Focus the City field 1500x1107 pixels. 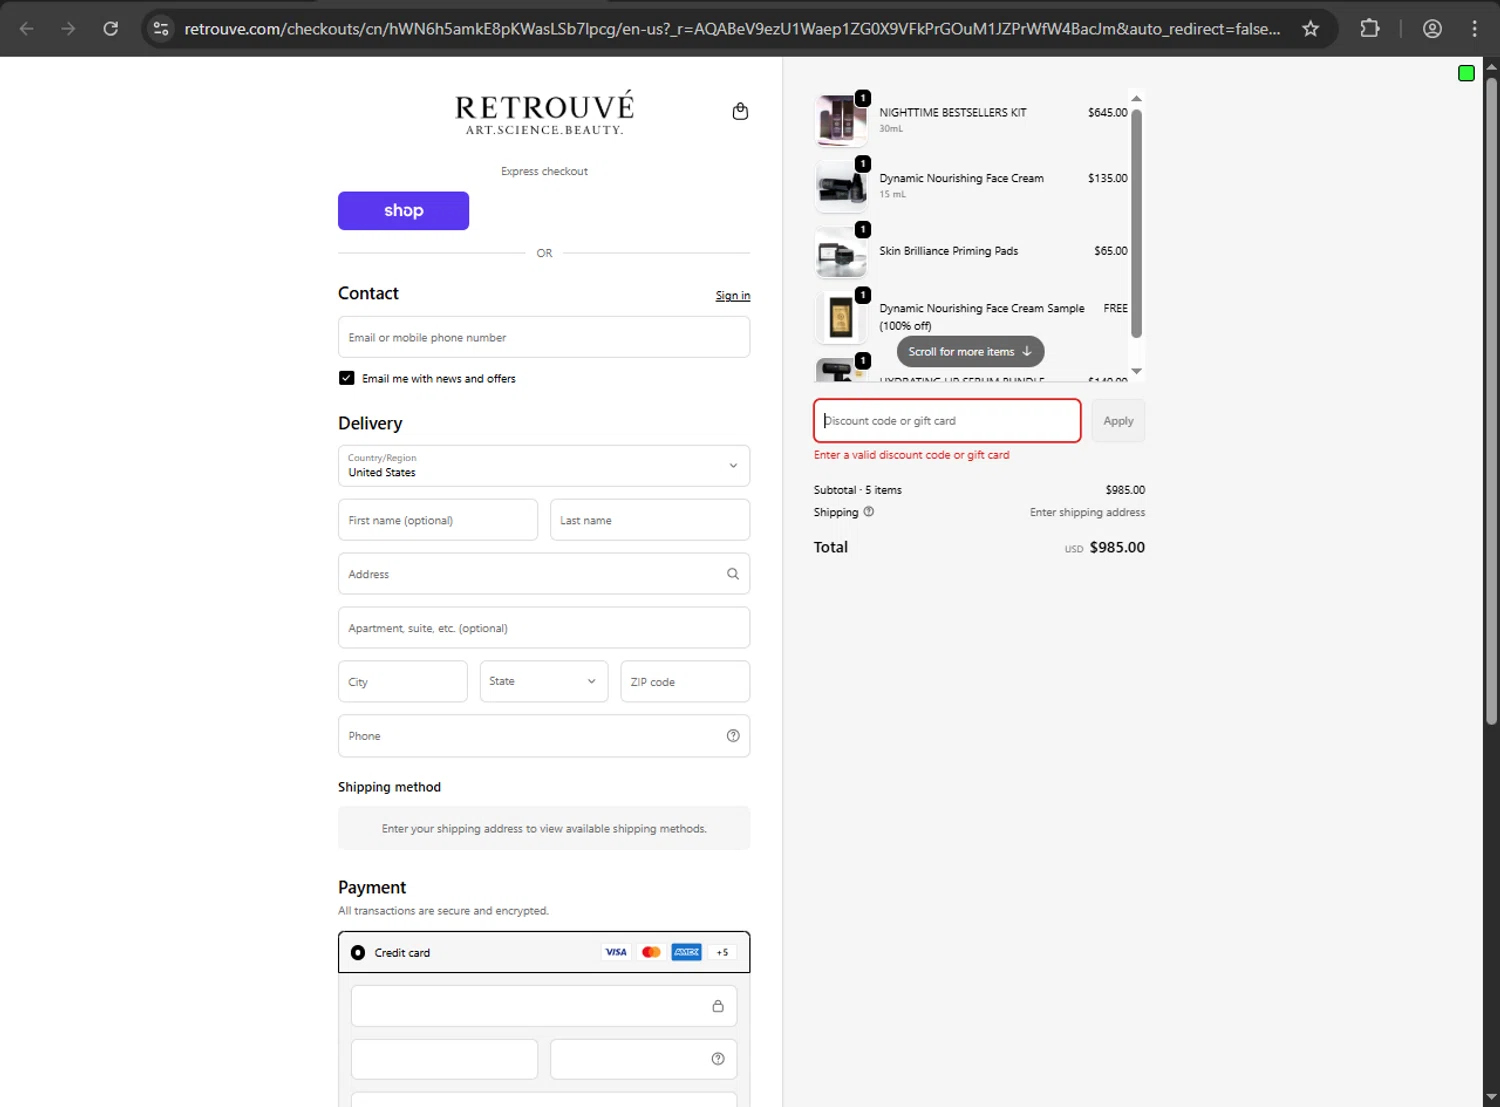[402, 682]
